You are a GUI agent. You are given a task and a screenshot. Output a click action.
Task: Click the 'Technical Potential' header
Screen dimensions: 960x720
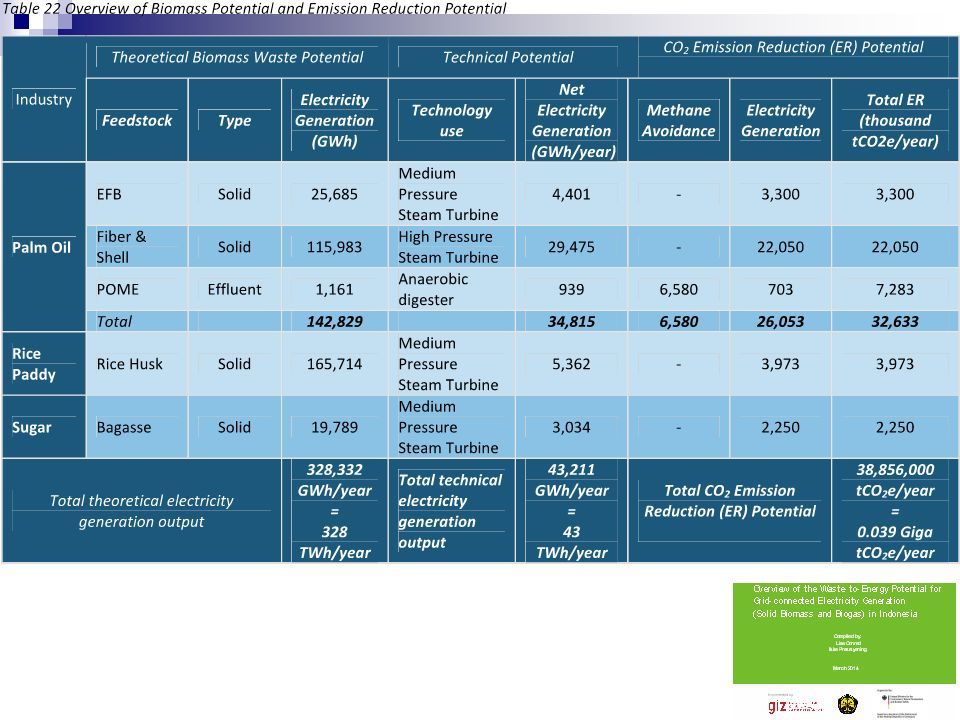508,57
